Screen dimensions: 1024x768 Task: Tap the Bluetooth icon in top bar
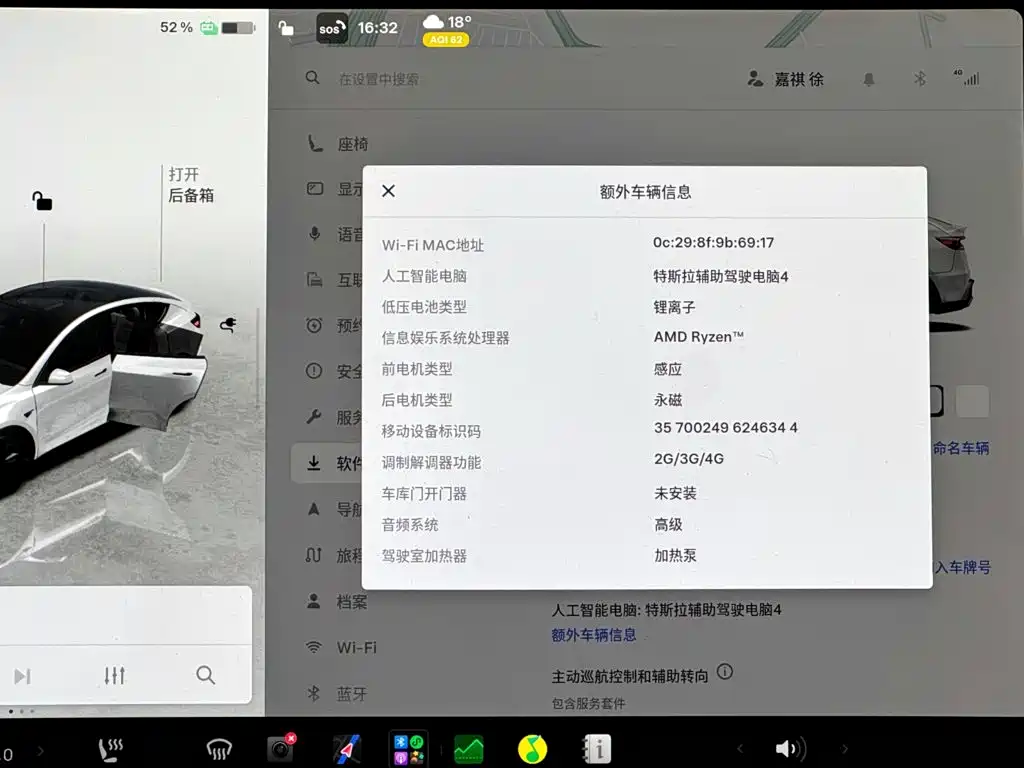920,79
